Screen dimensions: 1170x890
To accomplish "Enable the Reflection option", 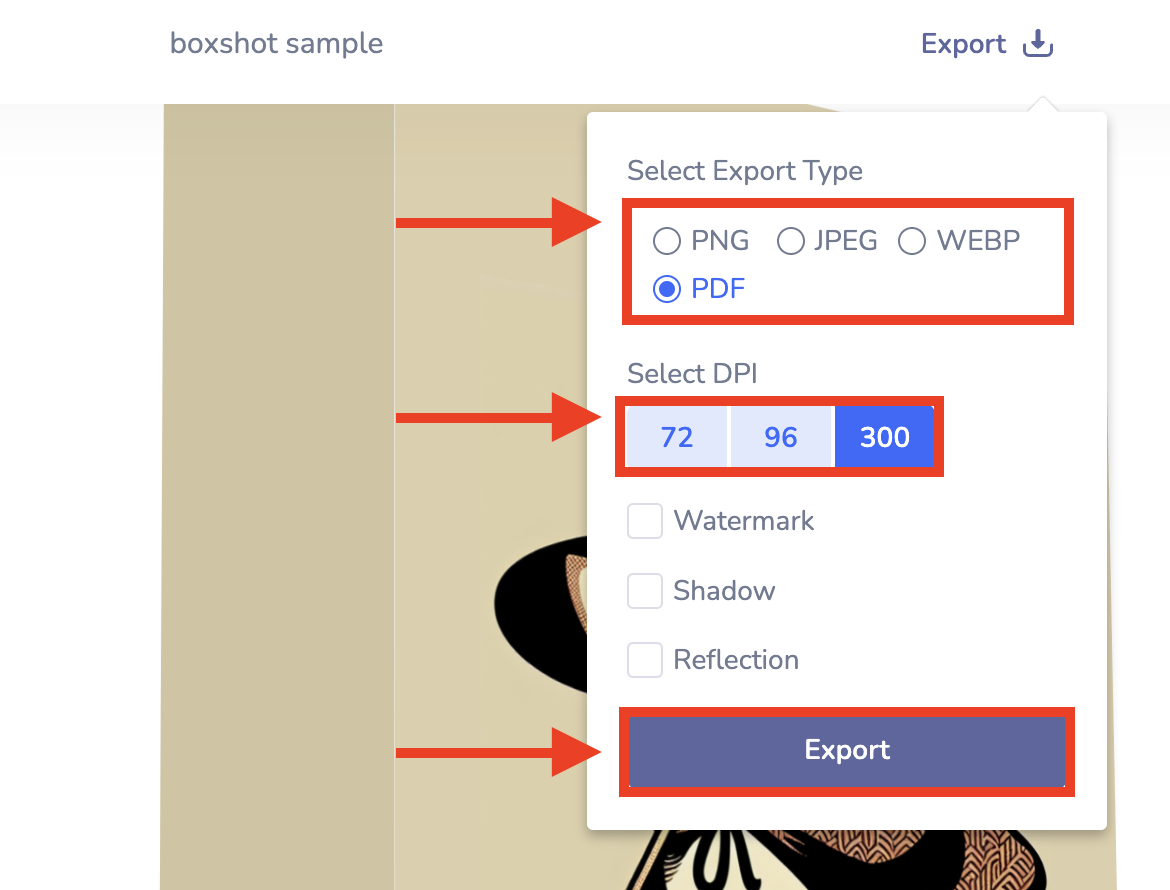I will point(645,659).
